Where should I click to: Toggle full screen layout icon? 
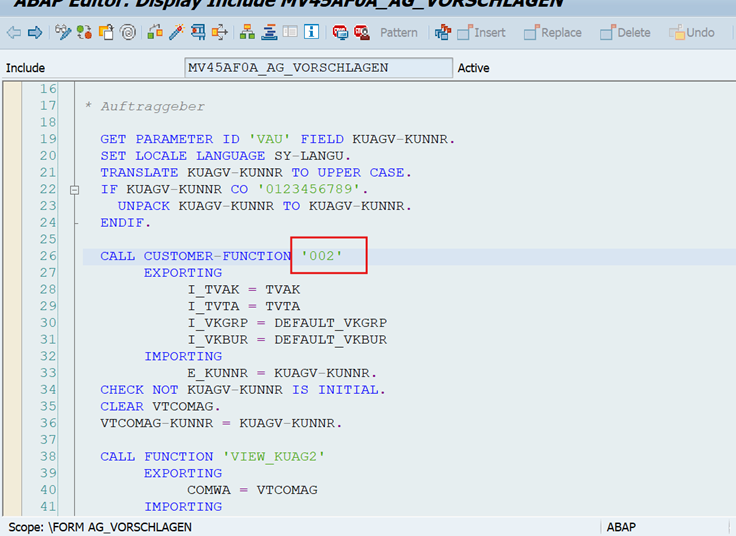[290, 32]
